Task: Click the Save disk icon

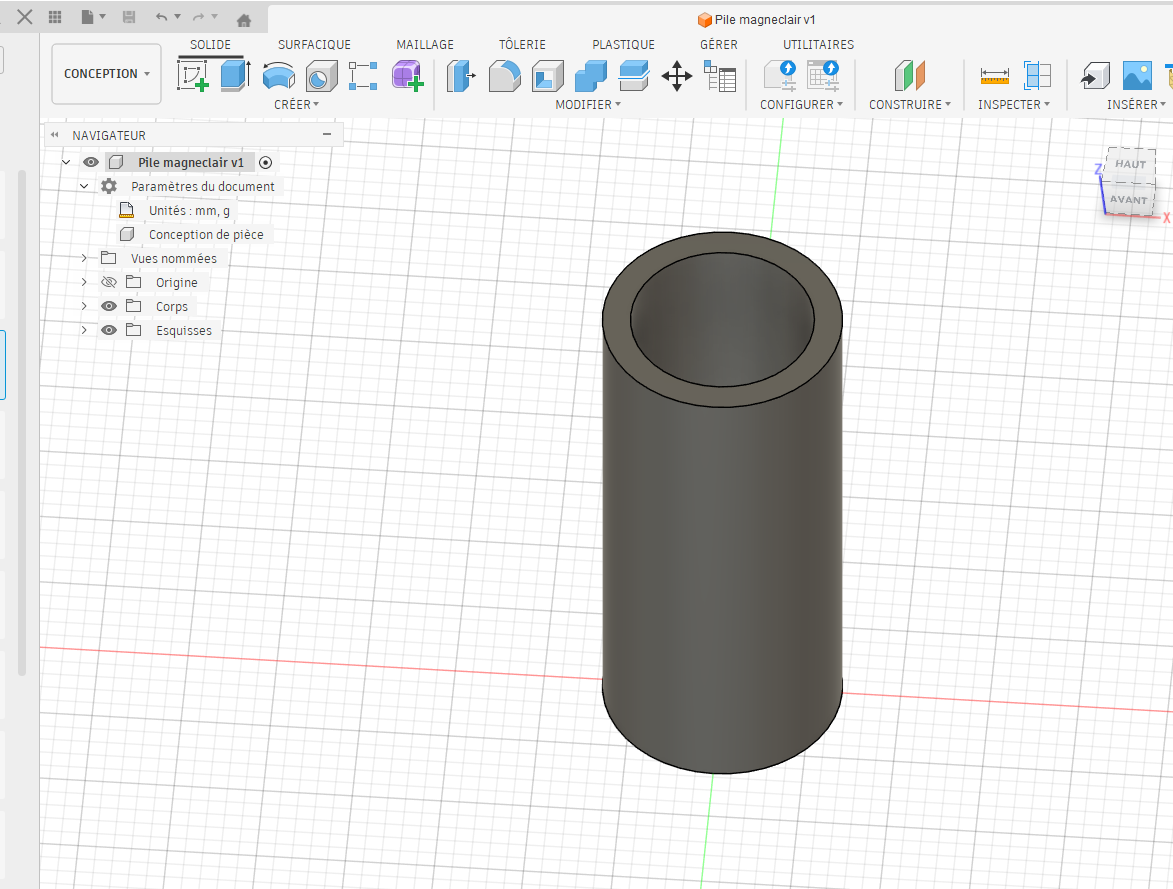Action: coord(129,17)
